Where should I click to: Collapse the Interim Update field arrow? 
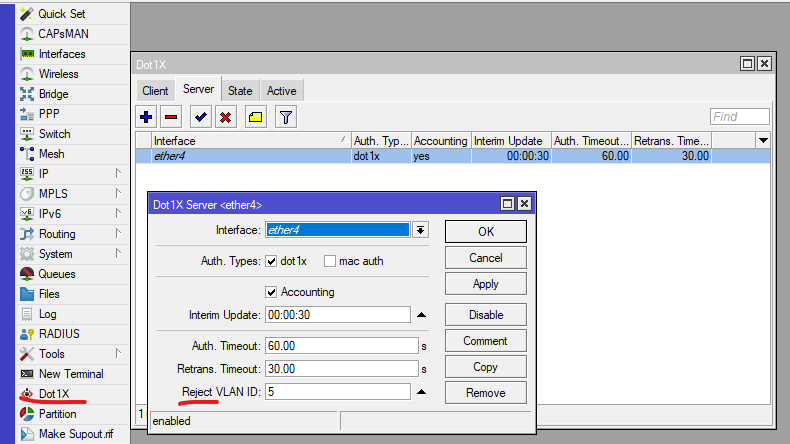(422, 315)
